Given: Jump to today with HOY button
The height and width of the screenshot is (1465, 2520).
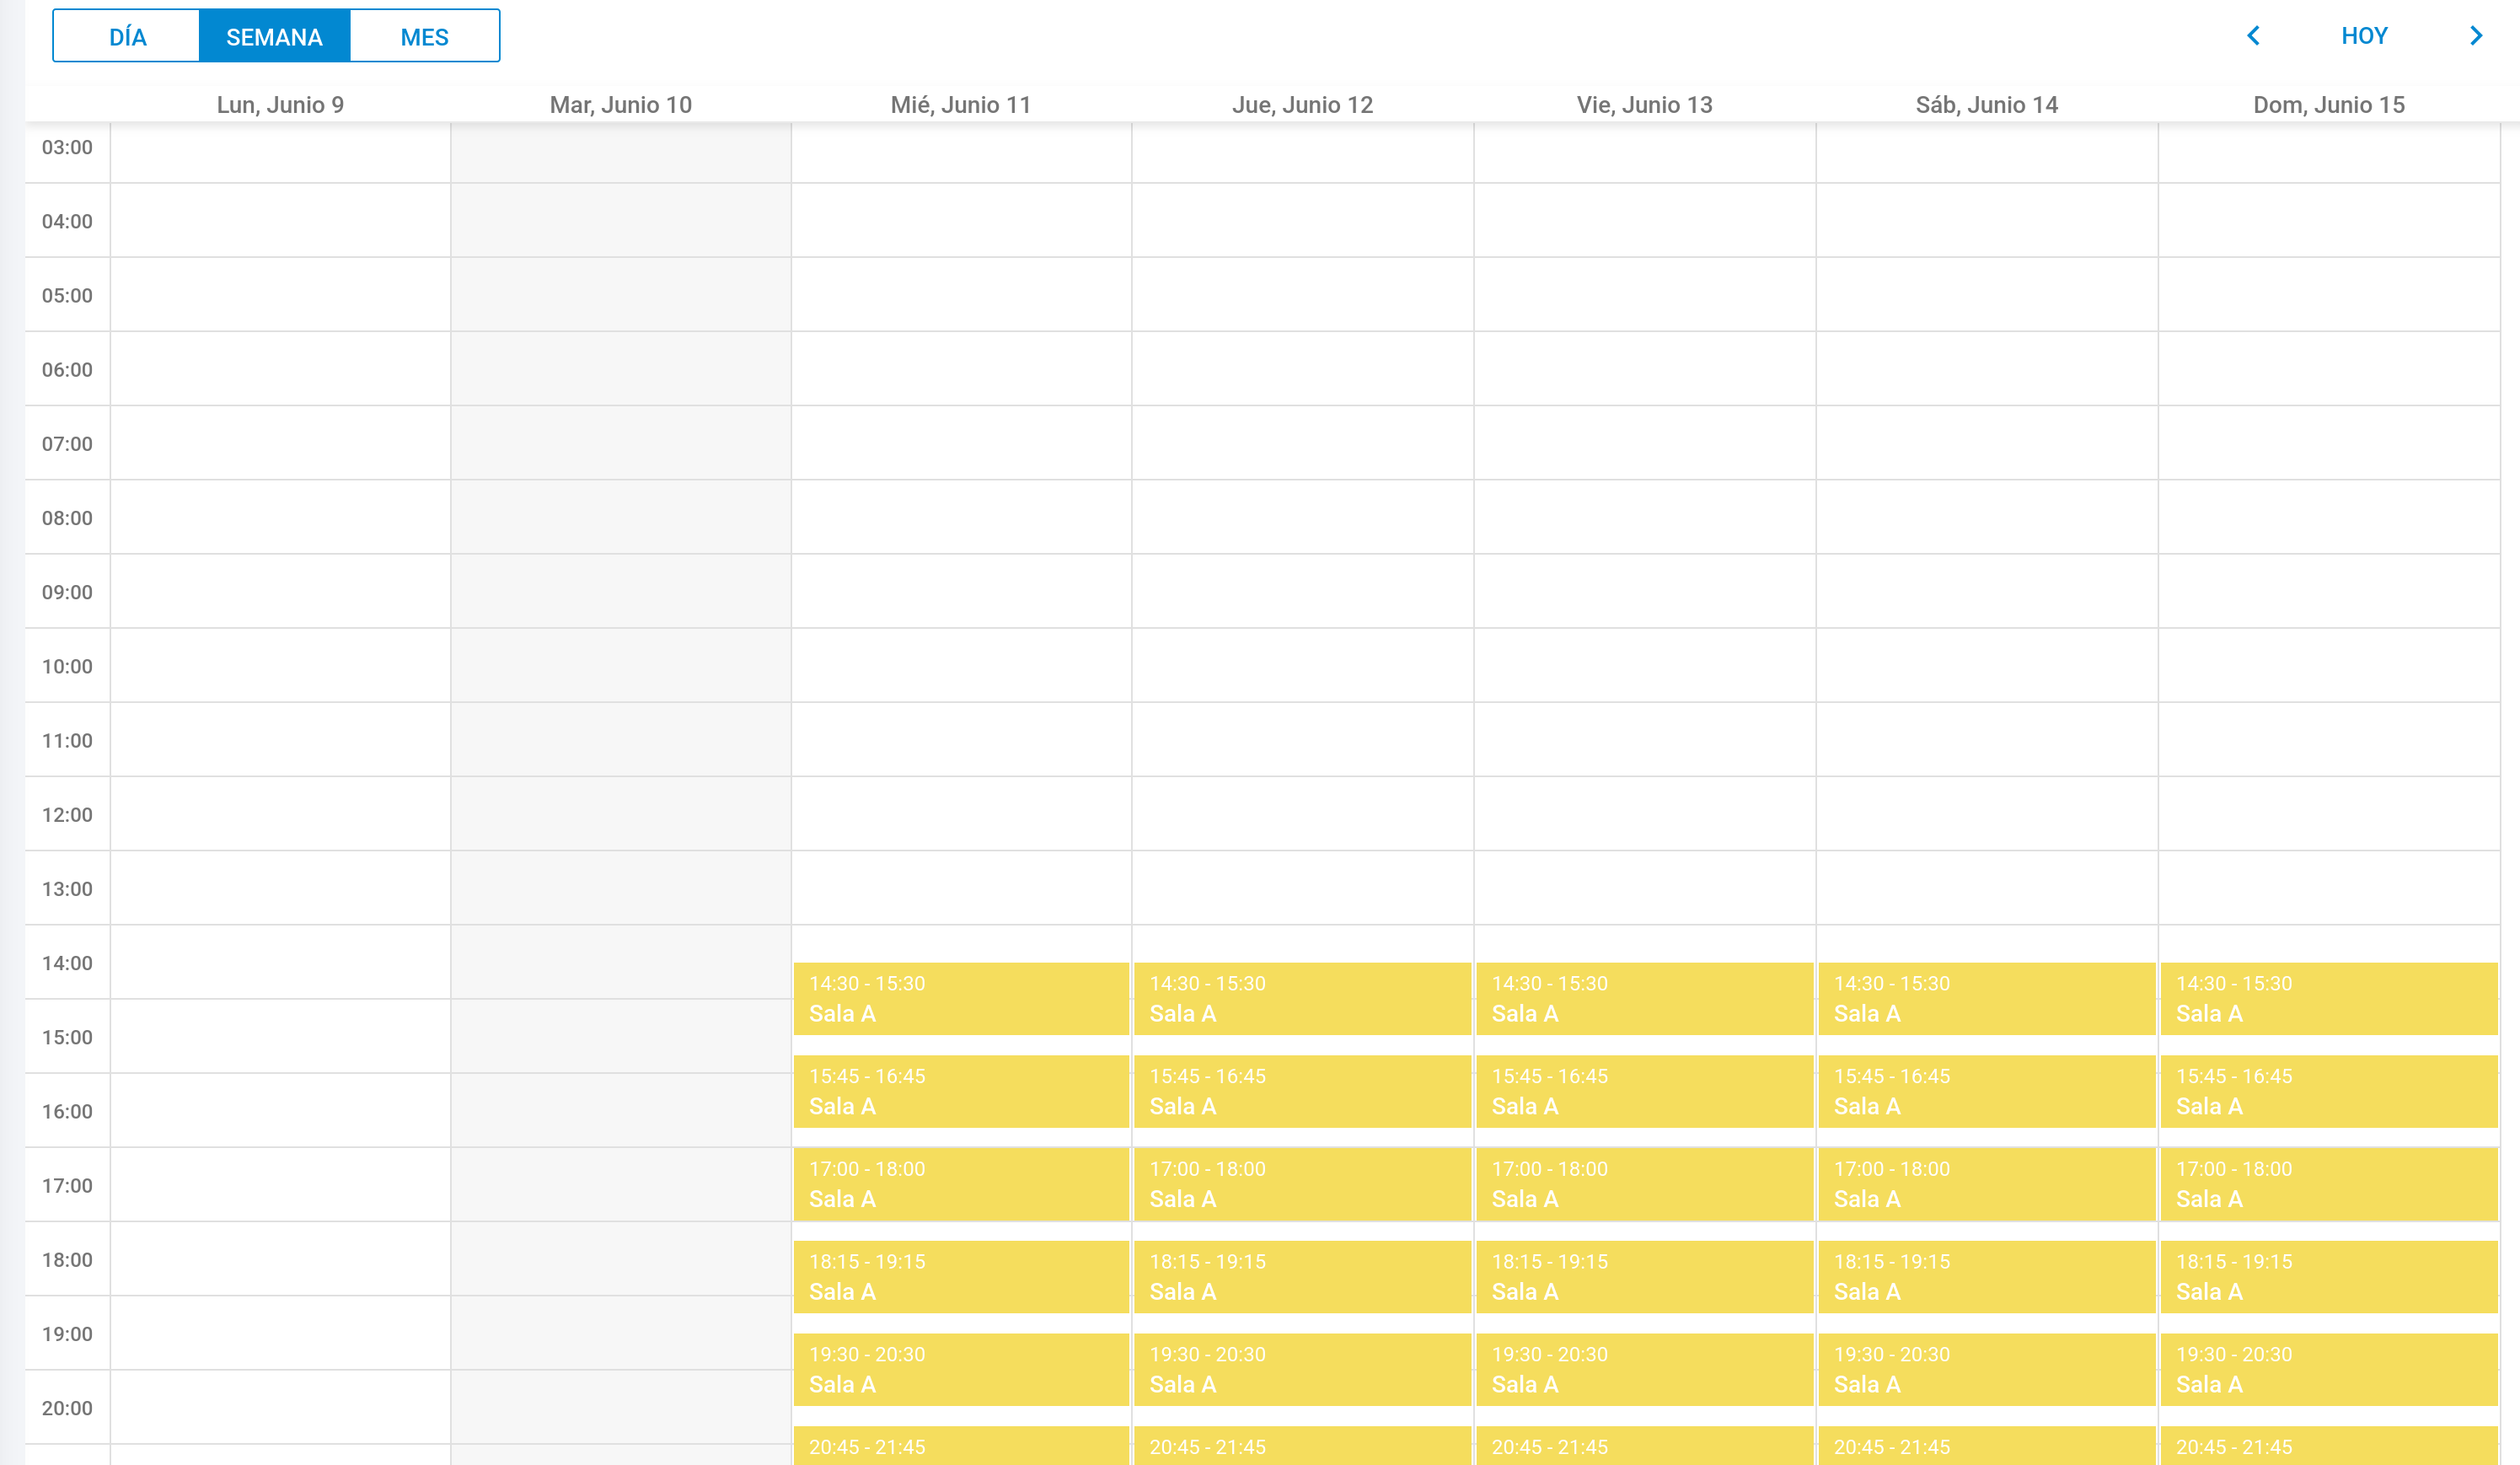Looking at the screenshot, I should click(2364, 36).
